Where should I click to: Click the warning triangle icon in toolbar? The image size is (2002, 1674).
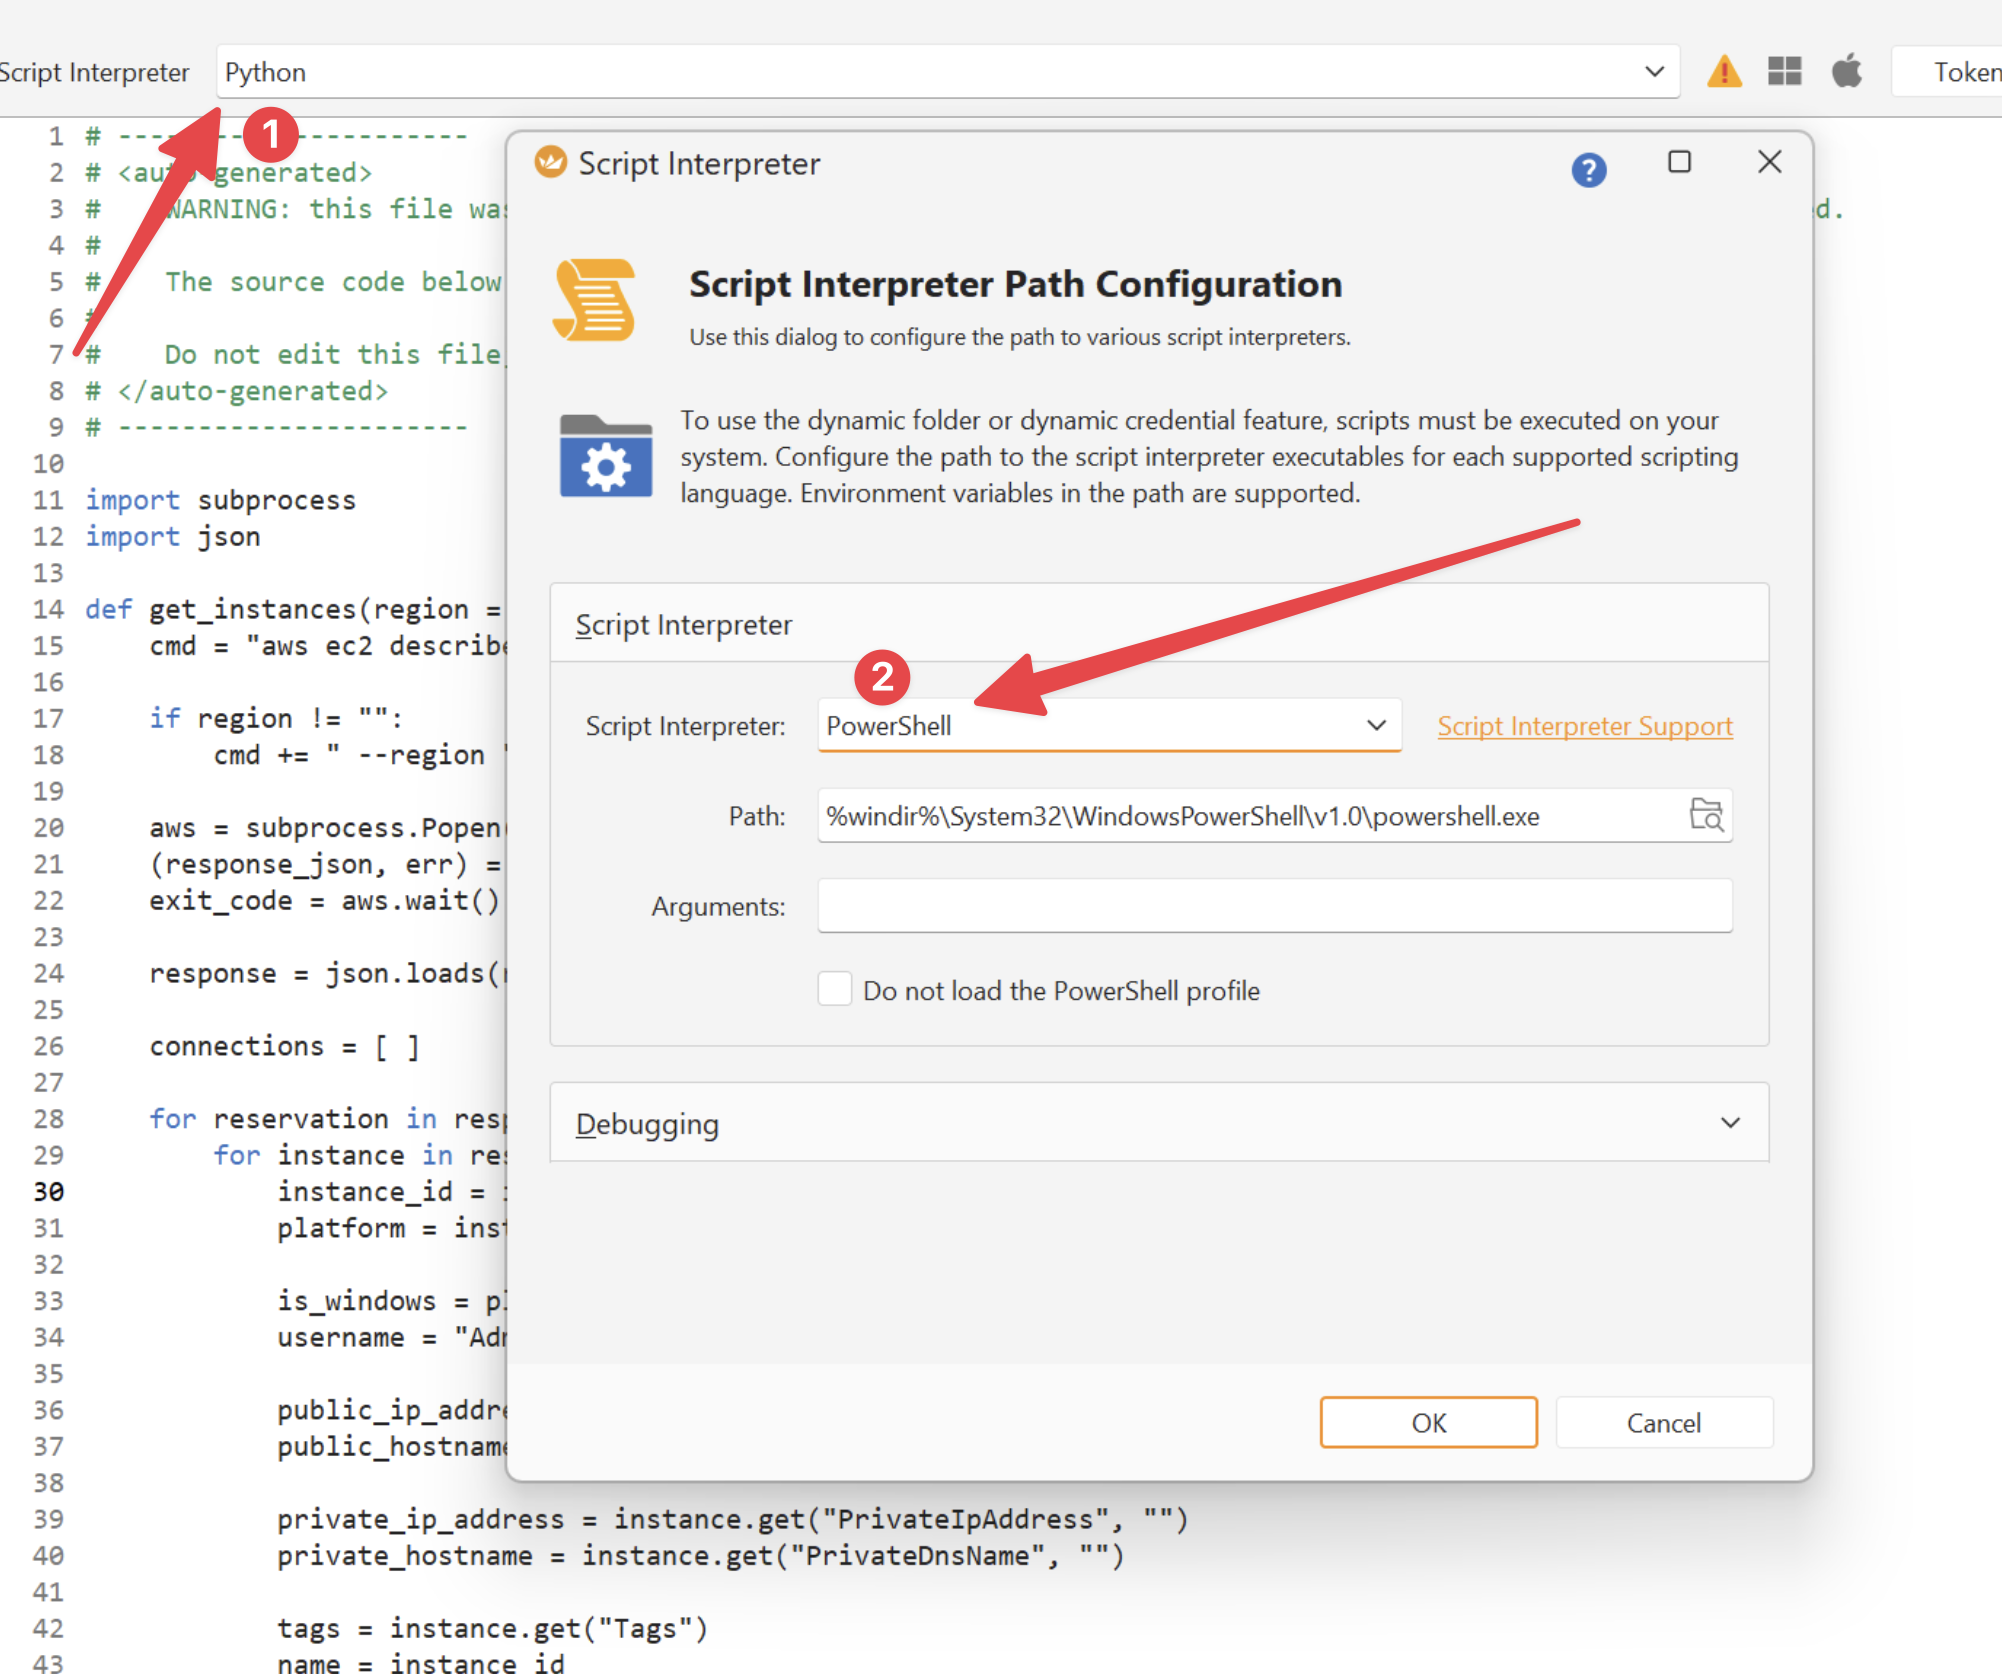click(1724, 72)
